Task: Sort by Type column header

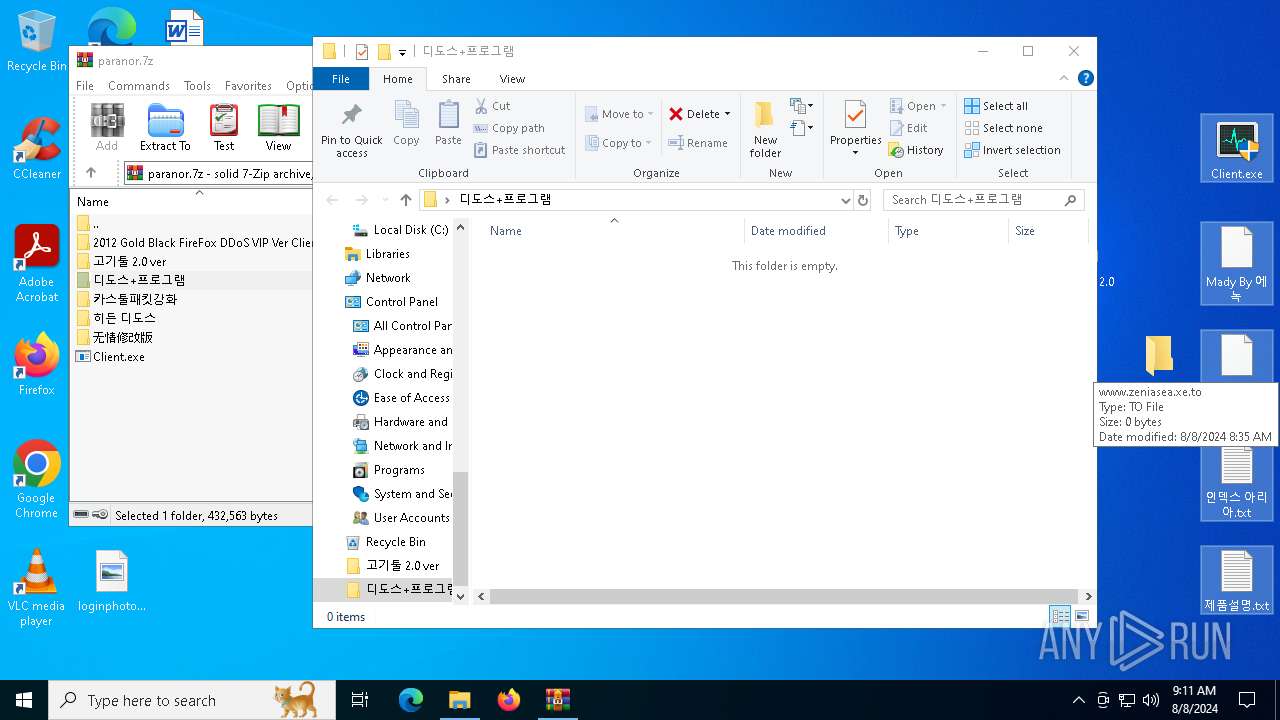Action: [x=948, y=231]
